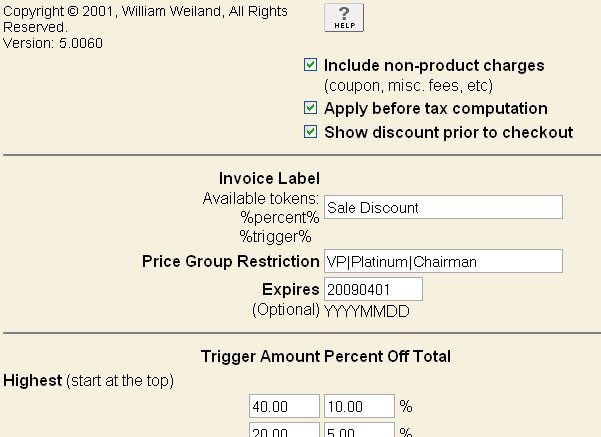Toggle Apply before tax computation checkbox
Image resolution: width=601 pixels, height=437 pixels.
pyautogui.click(x=311, y=108)
